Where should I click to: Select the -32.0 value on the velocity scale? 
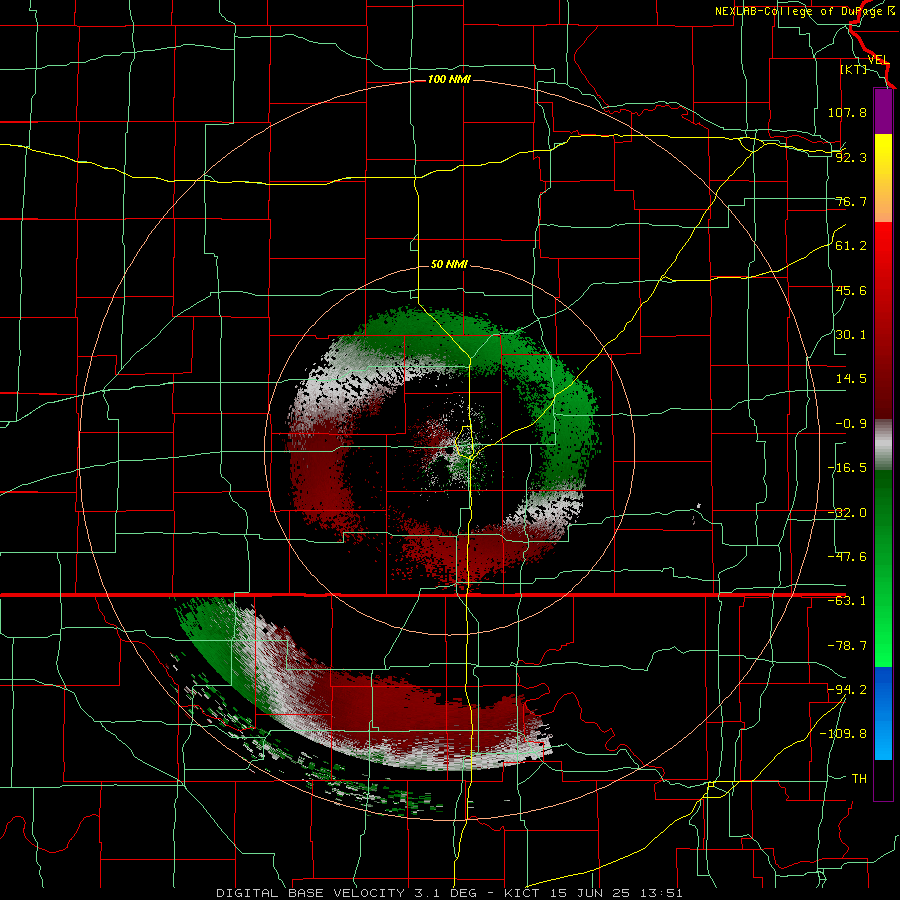tap(847, 513)
